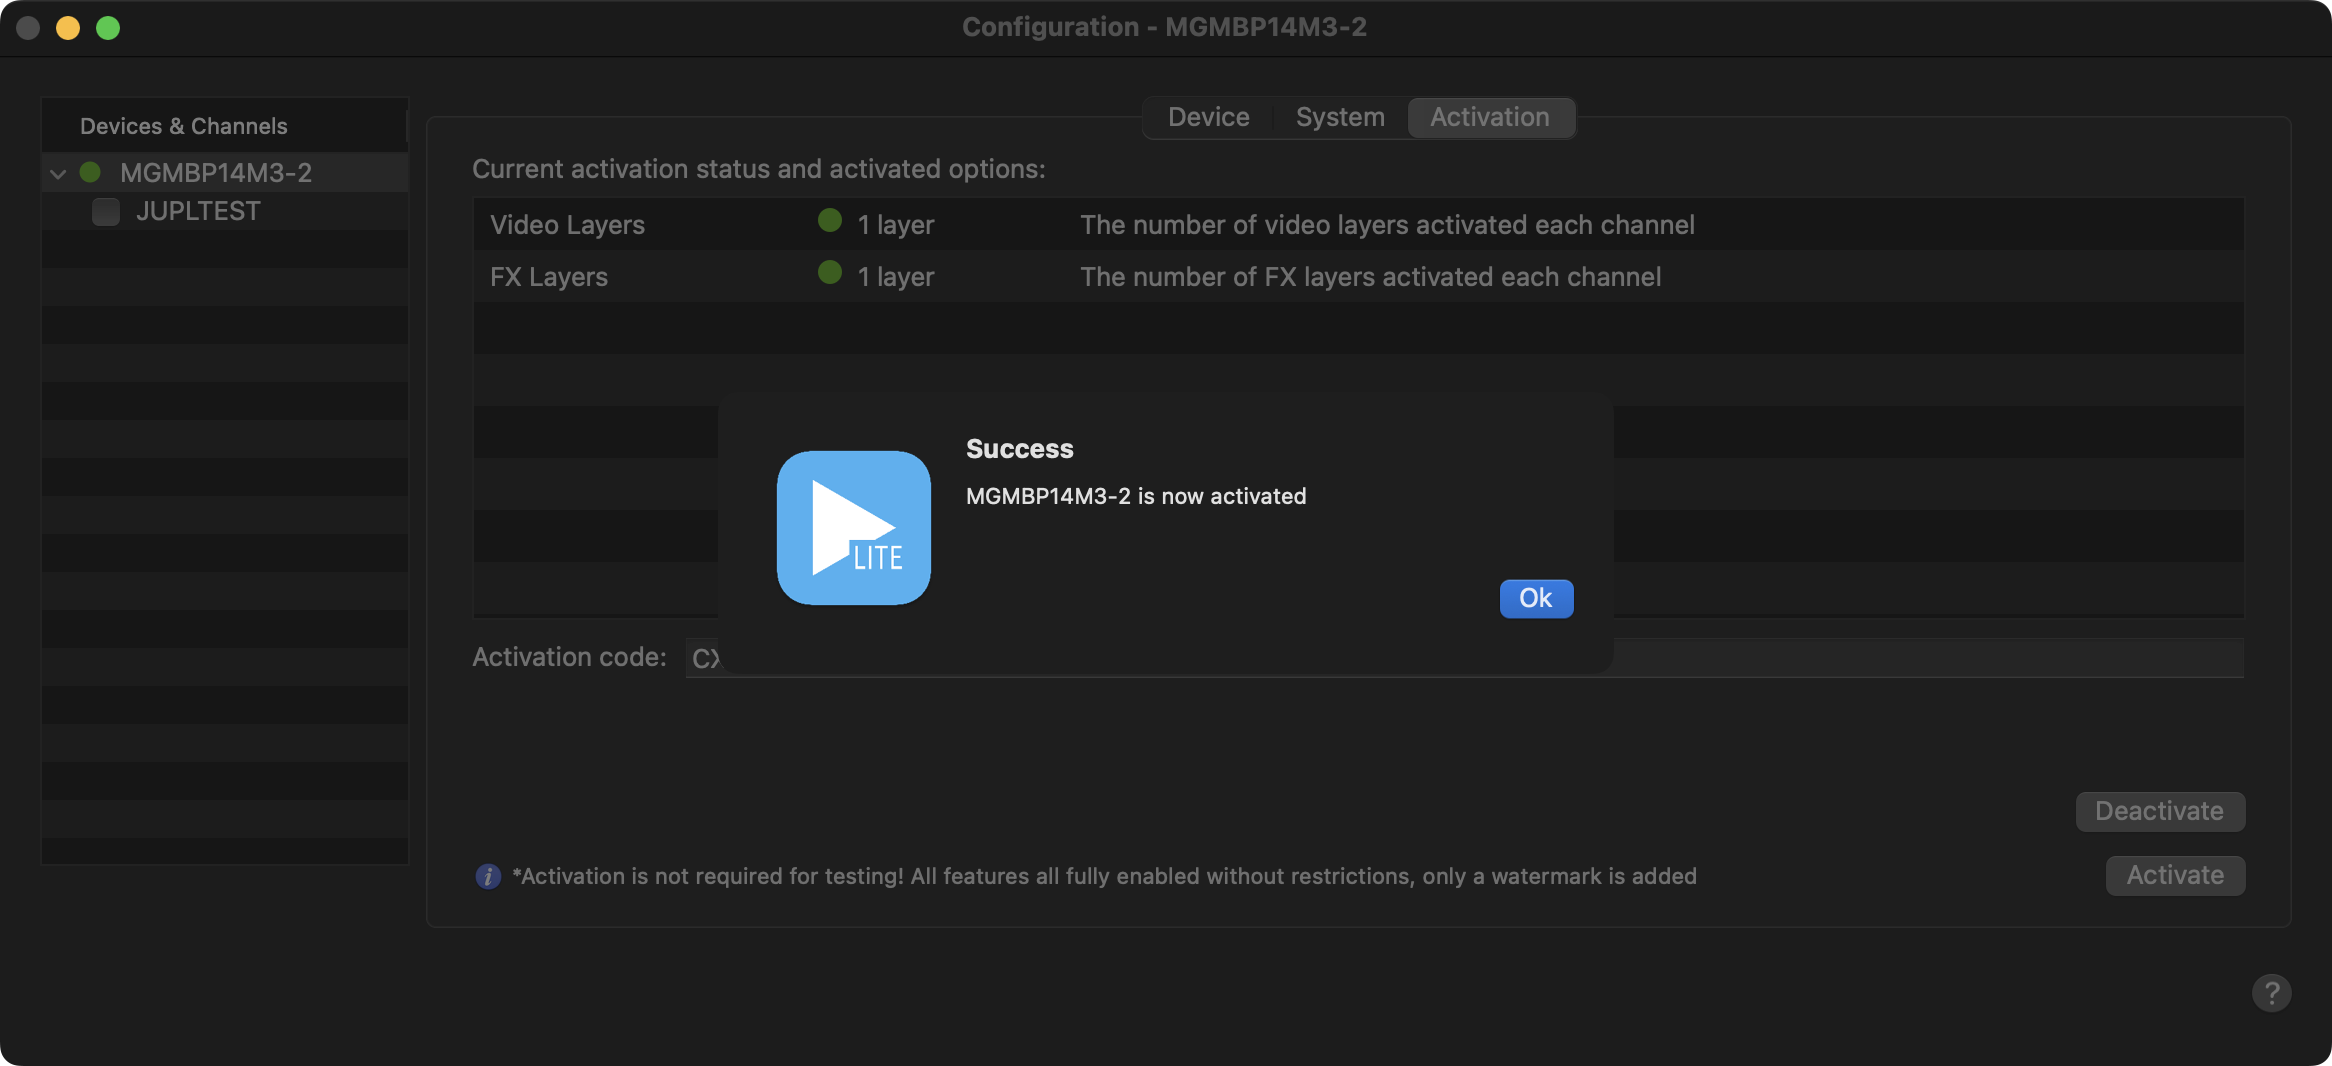This screenshot has height=1066, width=2332.
Task: Toggle the JUPLTEST channel checkbox
Action: coord(106,212)
